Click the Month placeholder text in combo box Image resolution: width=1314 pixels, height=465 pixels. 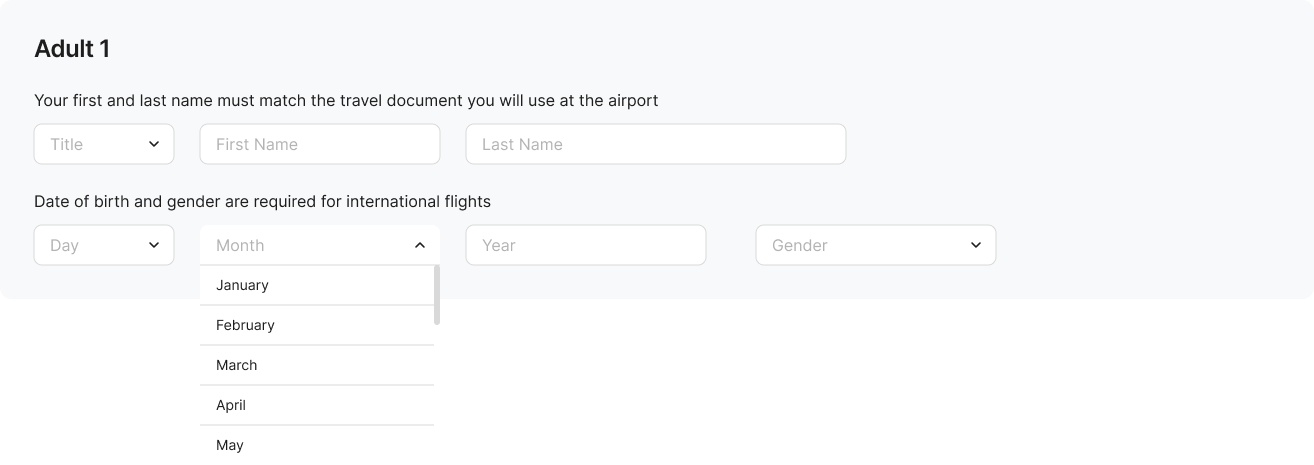click(x=240, y=245)
